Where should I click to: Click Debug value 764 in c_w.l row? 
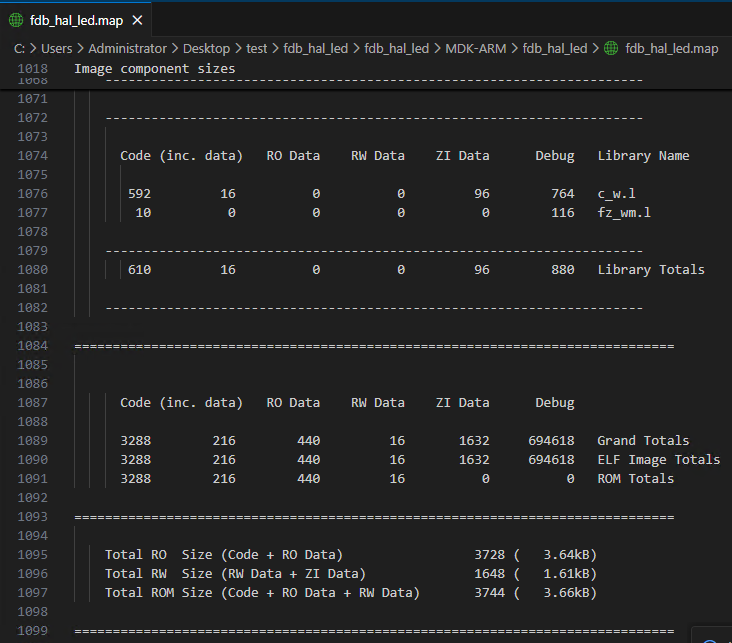[x=563, y=193]
